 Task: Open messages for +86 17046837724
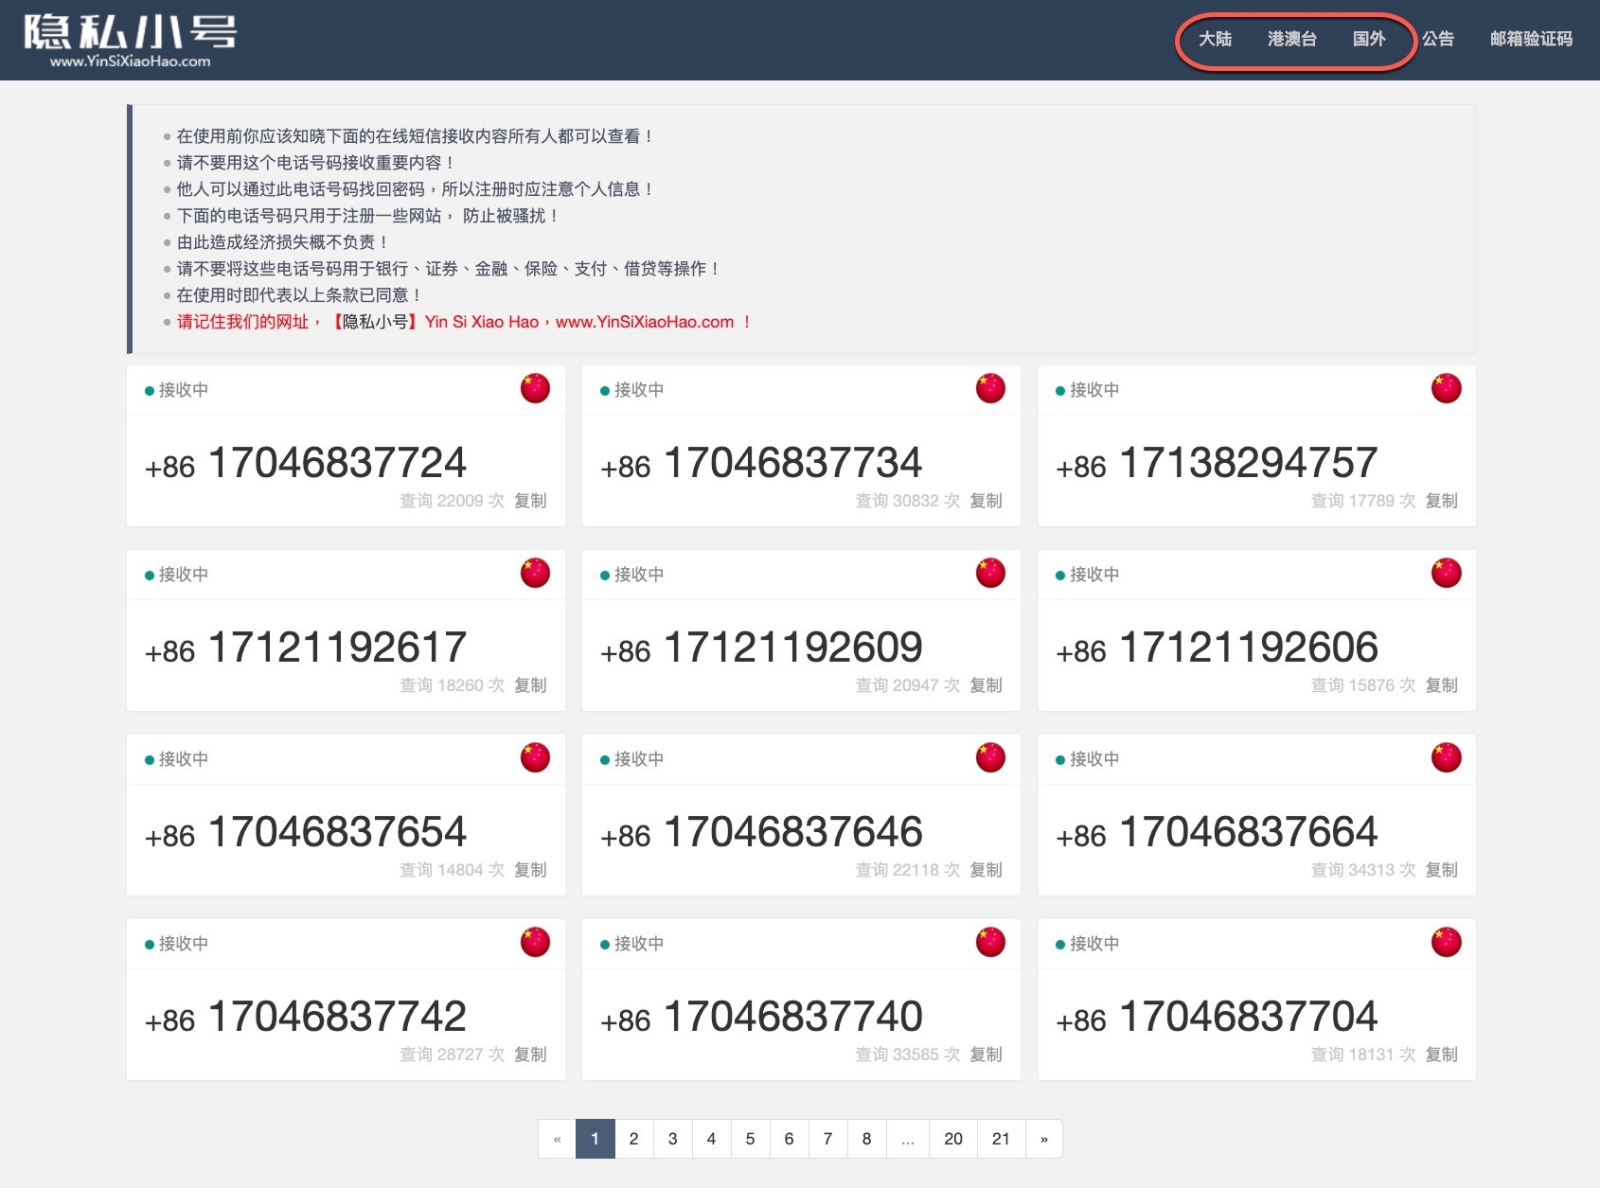(x=305, y=463)
